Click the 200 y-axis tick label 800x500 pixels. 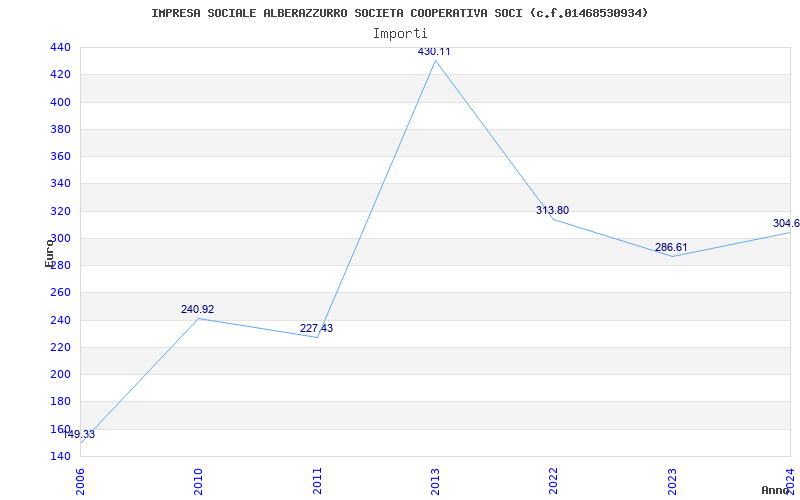pos(60,374)
